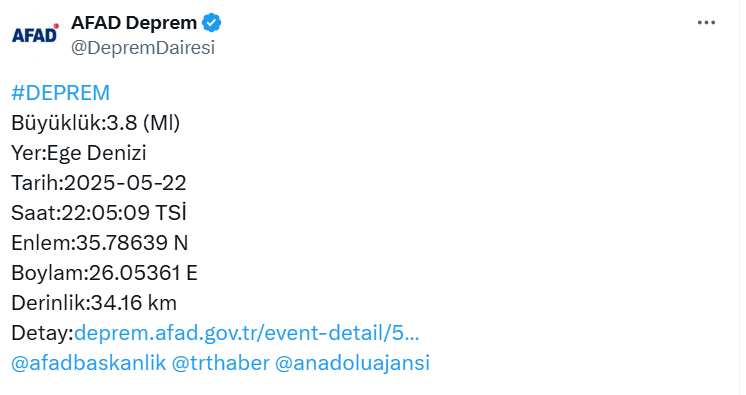
Task: Click the Büyüklük label word
Action: pos(56,123)
